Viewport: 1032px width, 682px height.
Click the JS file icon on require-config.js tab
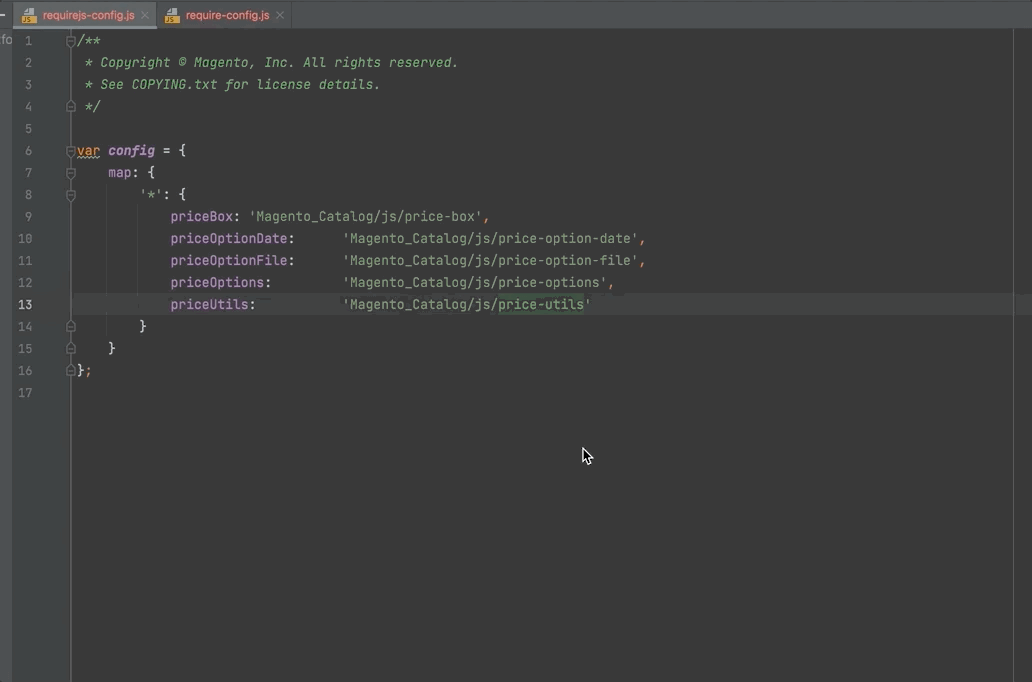[172, 15]
